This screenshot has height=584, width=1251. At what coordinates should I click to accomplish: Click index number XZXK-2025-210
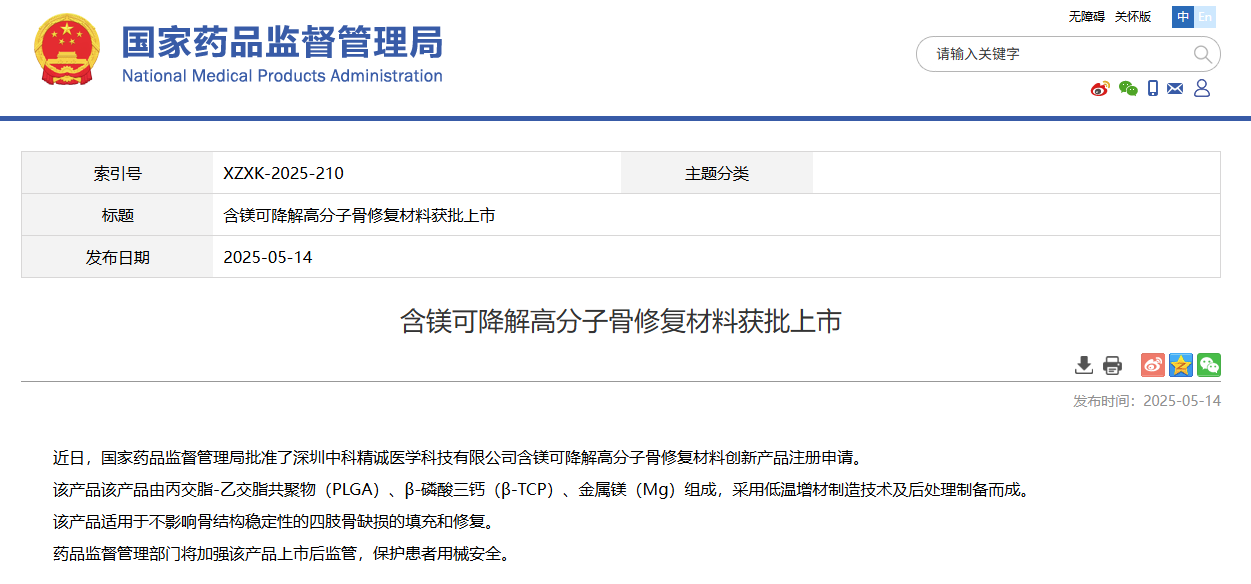pos(284,173)
